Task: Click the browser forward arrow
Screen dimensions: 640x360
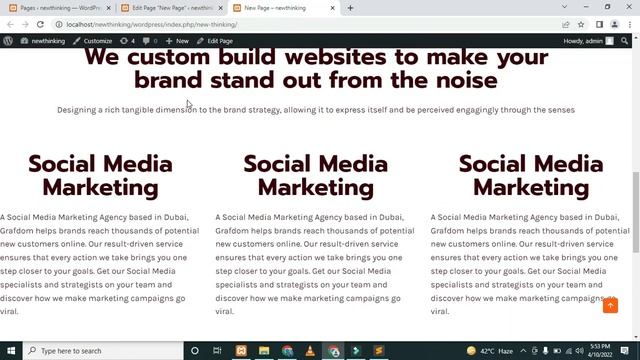Action: (x=25, y=24)
